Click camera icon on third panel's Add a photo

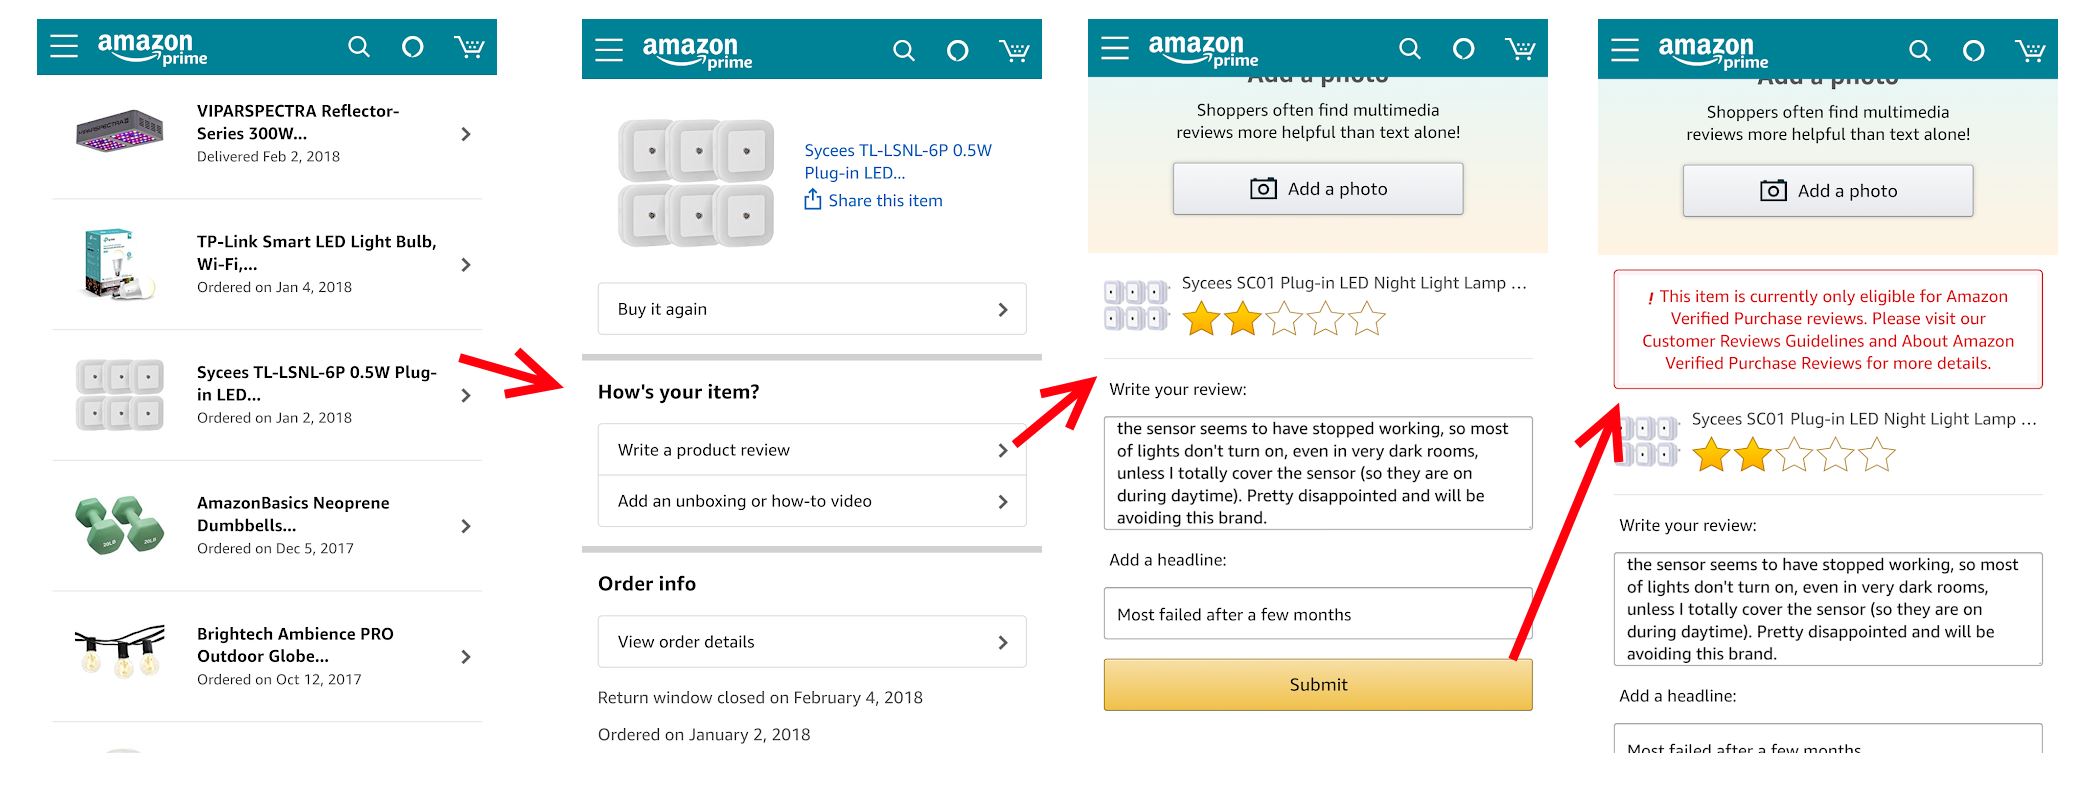pos(1263,189)
